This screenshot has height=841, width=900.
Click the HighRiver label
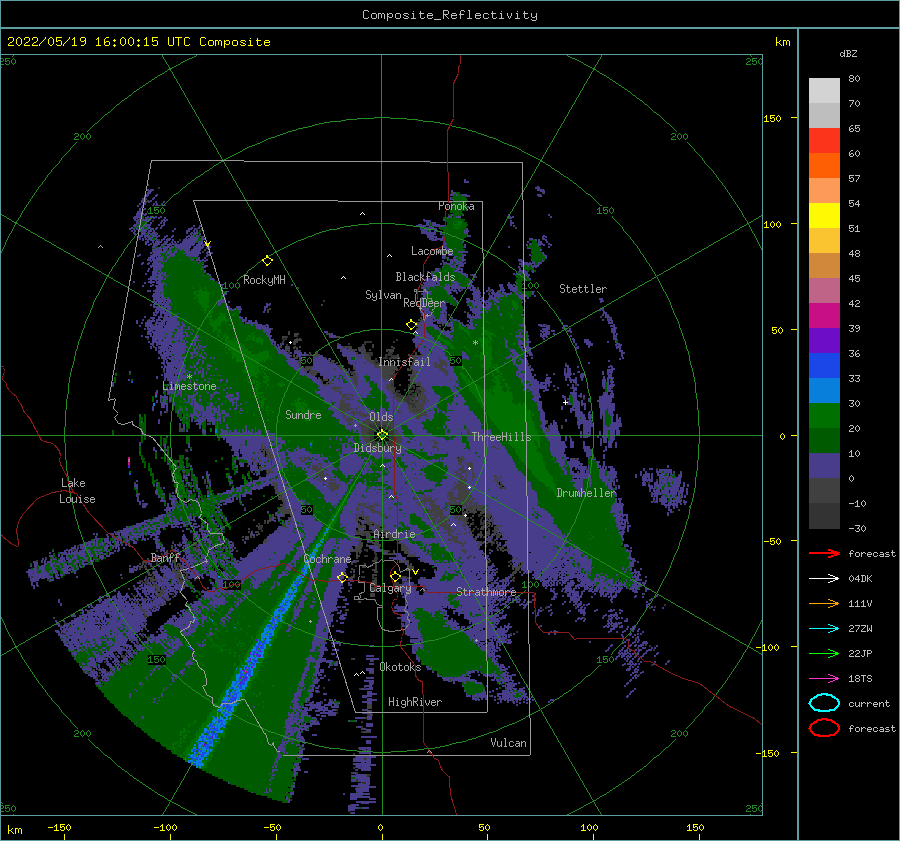pos(415,702)
